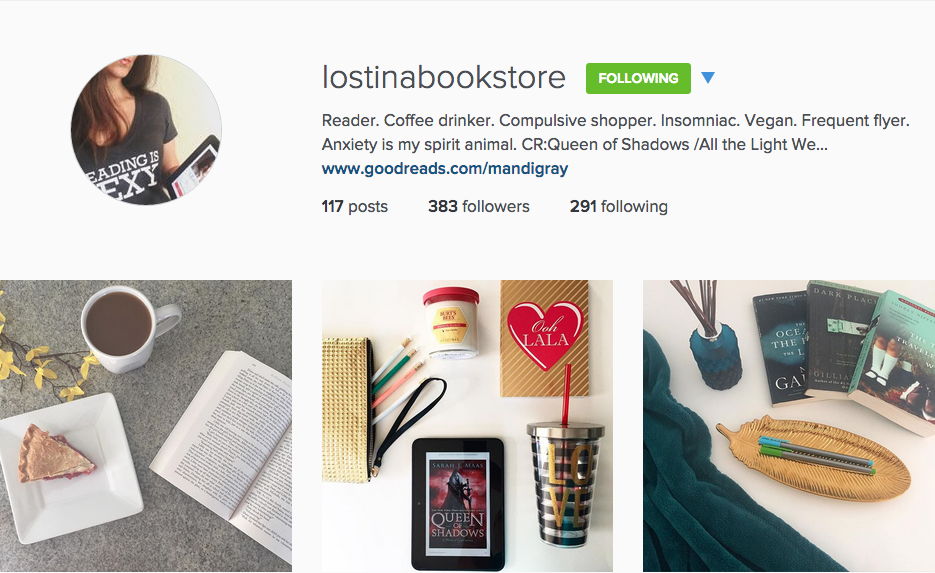Open the goodreads.com/mandigray link

[x=445, y=169]
